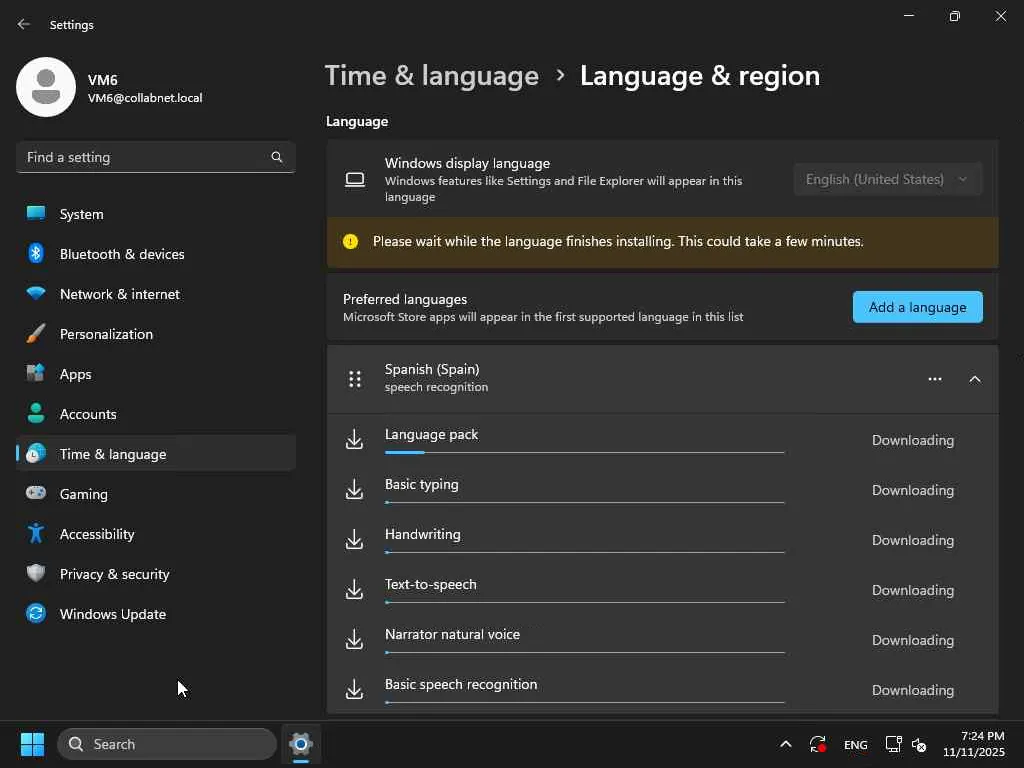
Task: Open the Windows display language dropdown
Action: point(888,180)
